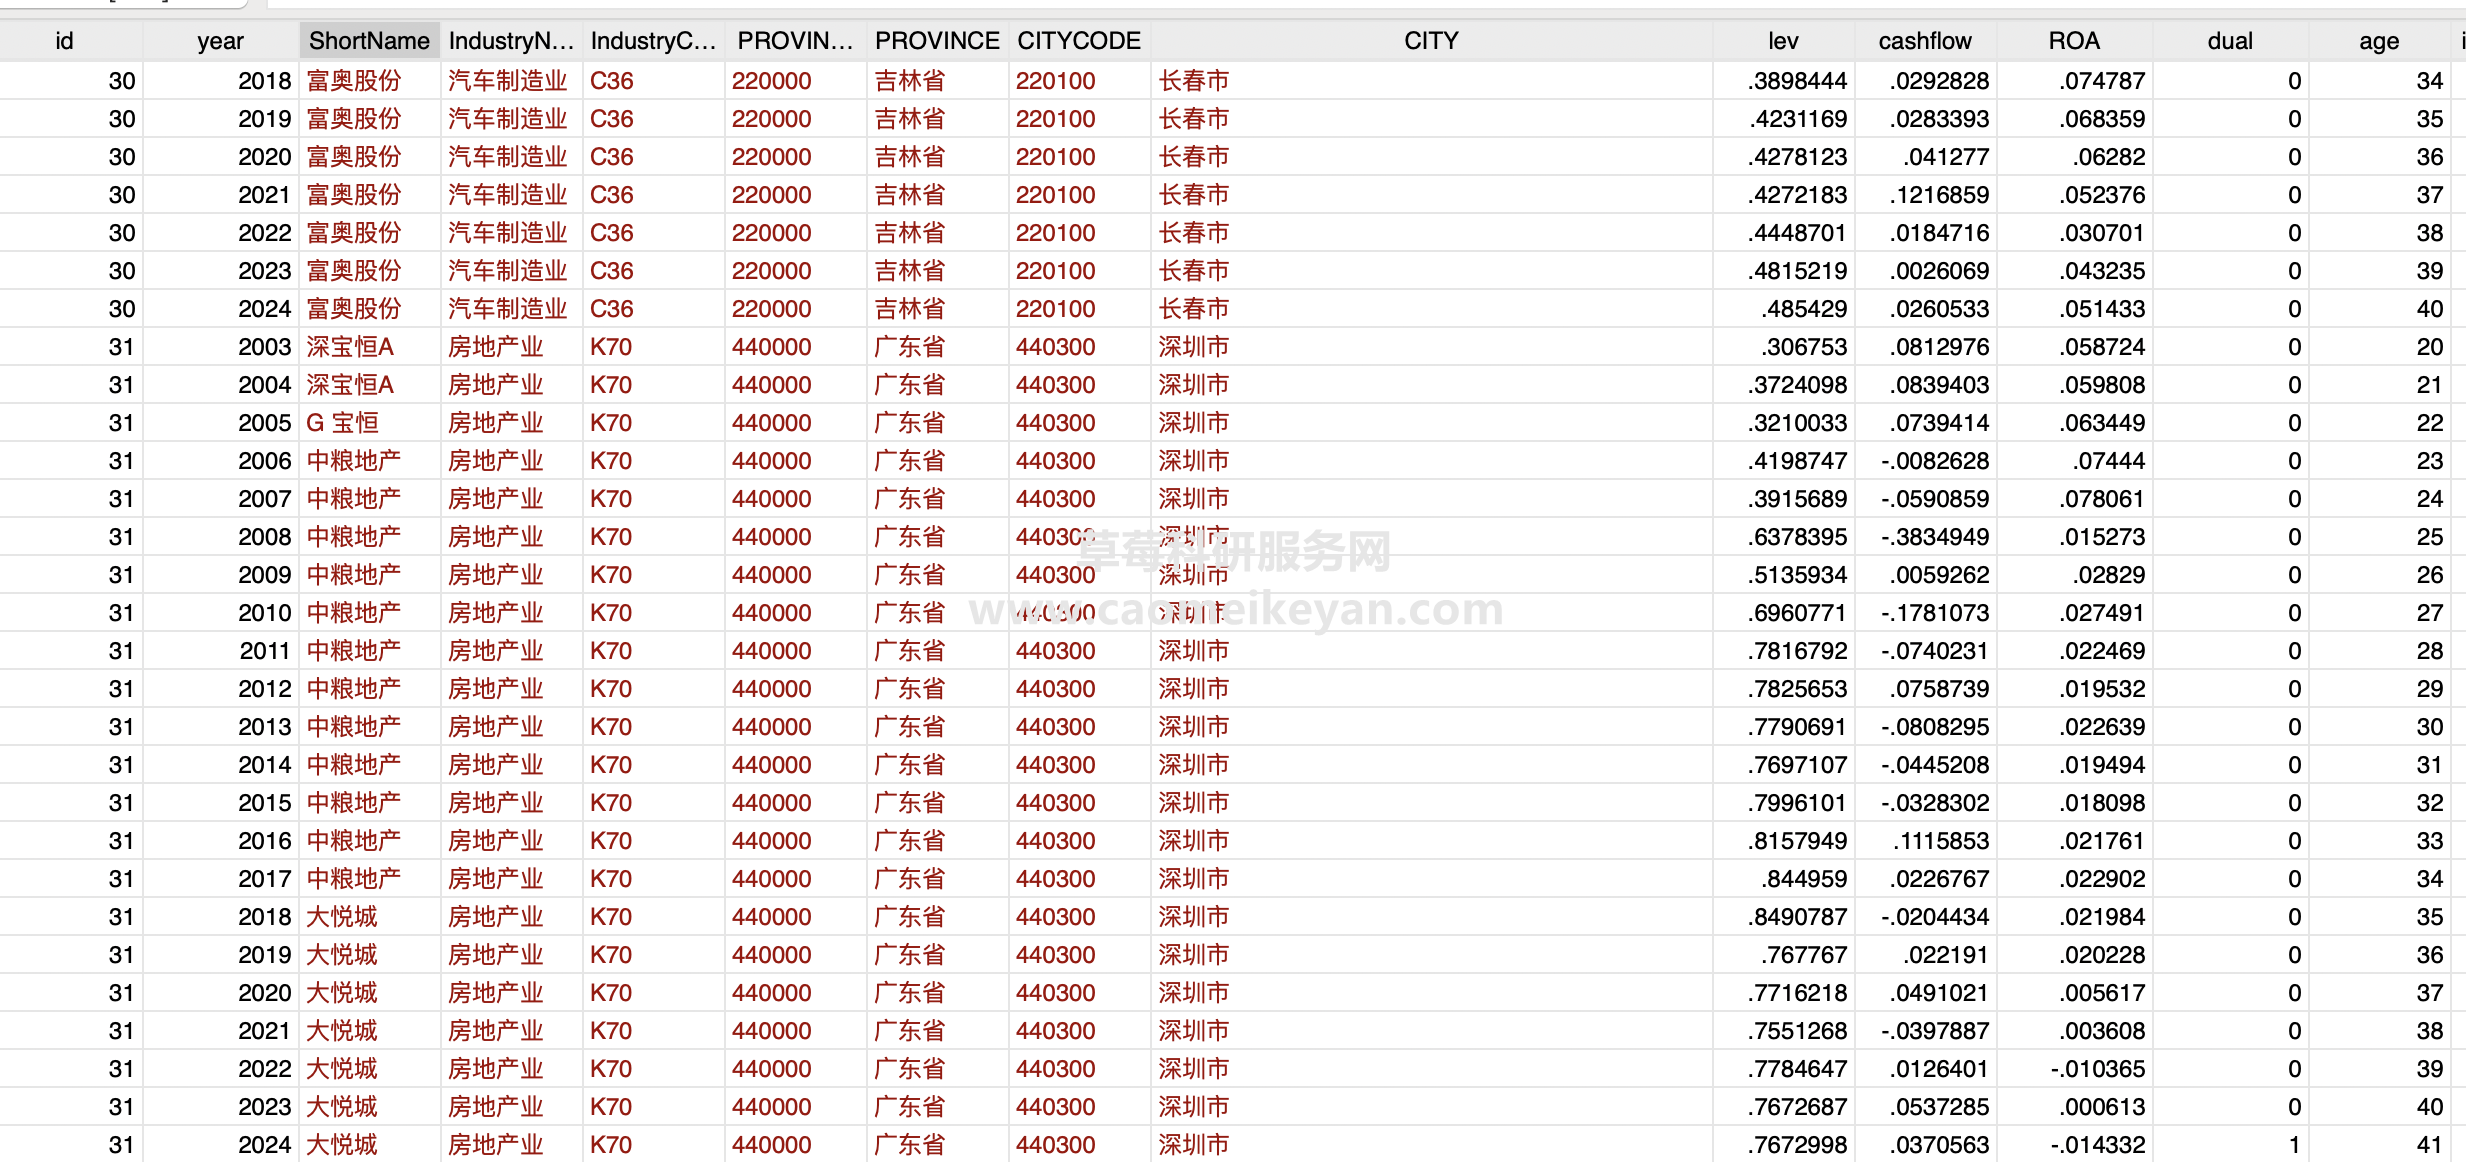This screenshot has width=2466, height=1162.
Task: Click the truncated IndustryC... column header
Action: pyautogui.click(x=652, y=41)
